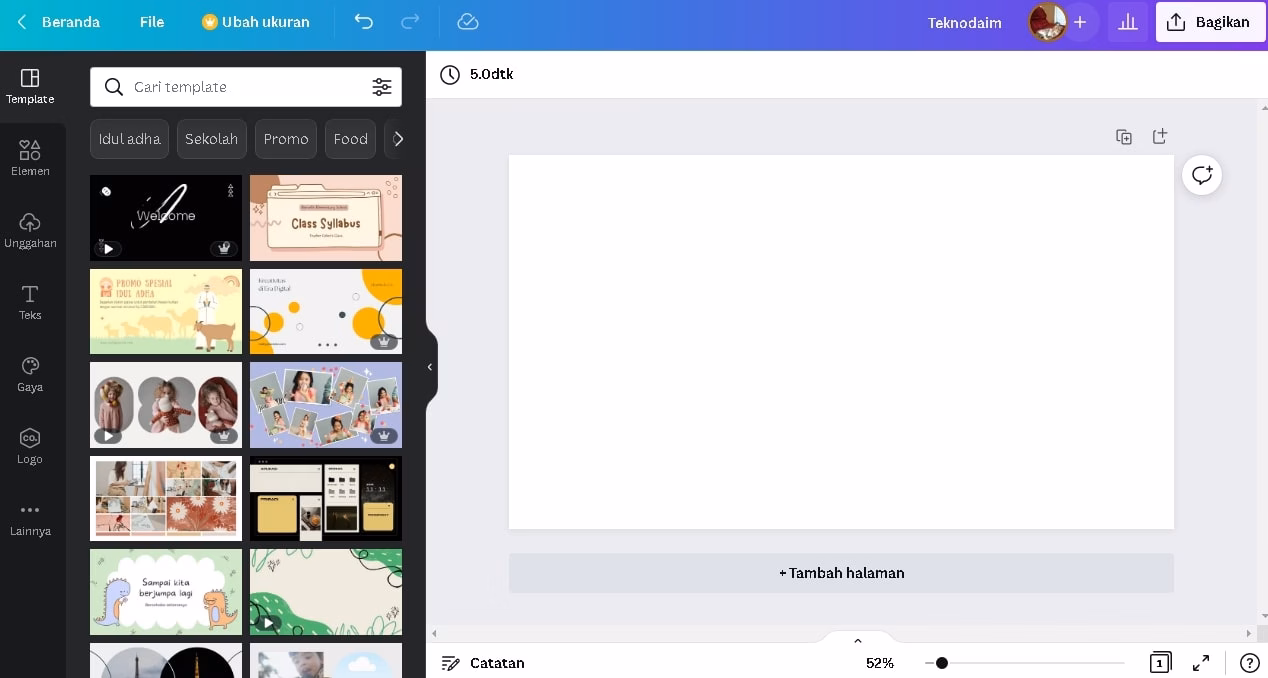Choose the black Welcome template
This screenshot has height=678, width=1268.
point(166,218)
